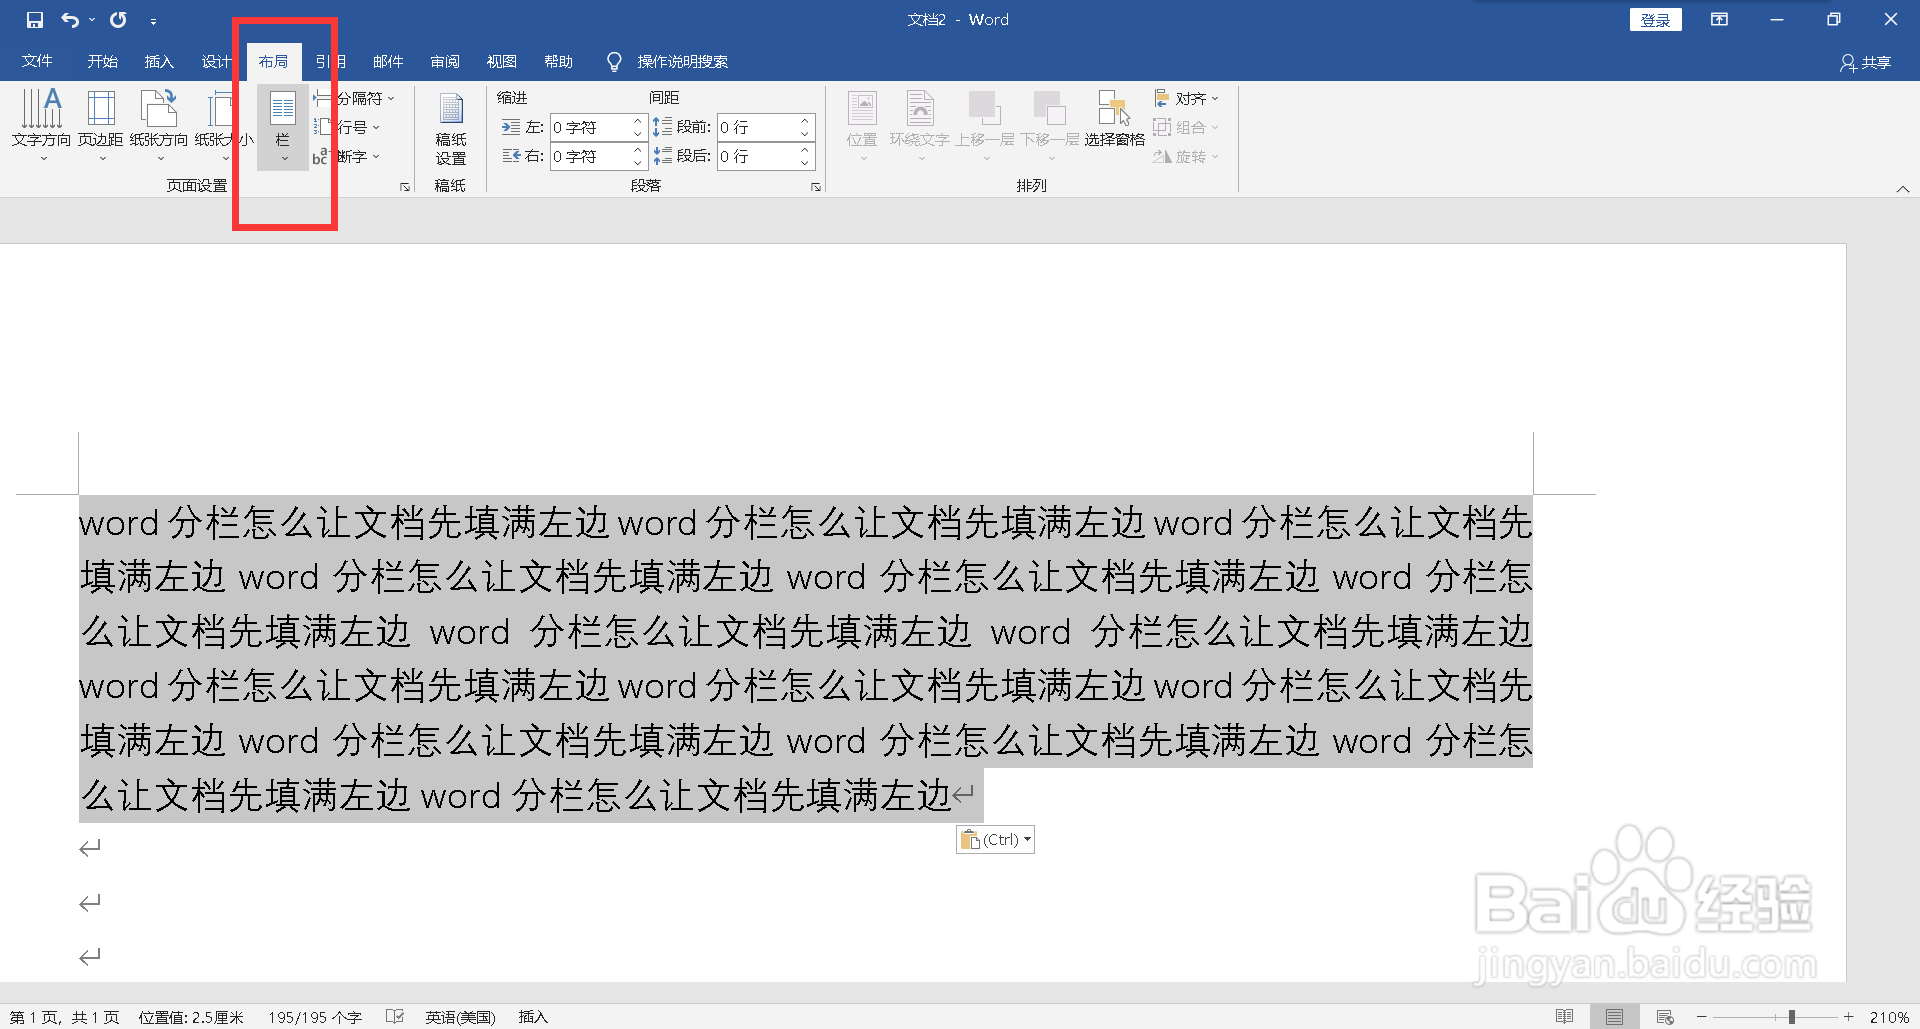
Task: Open the 文件 menu
Action: (x=37, y=62)
